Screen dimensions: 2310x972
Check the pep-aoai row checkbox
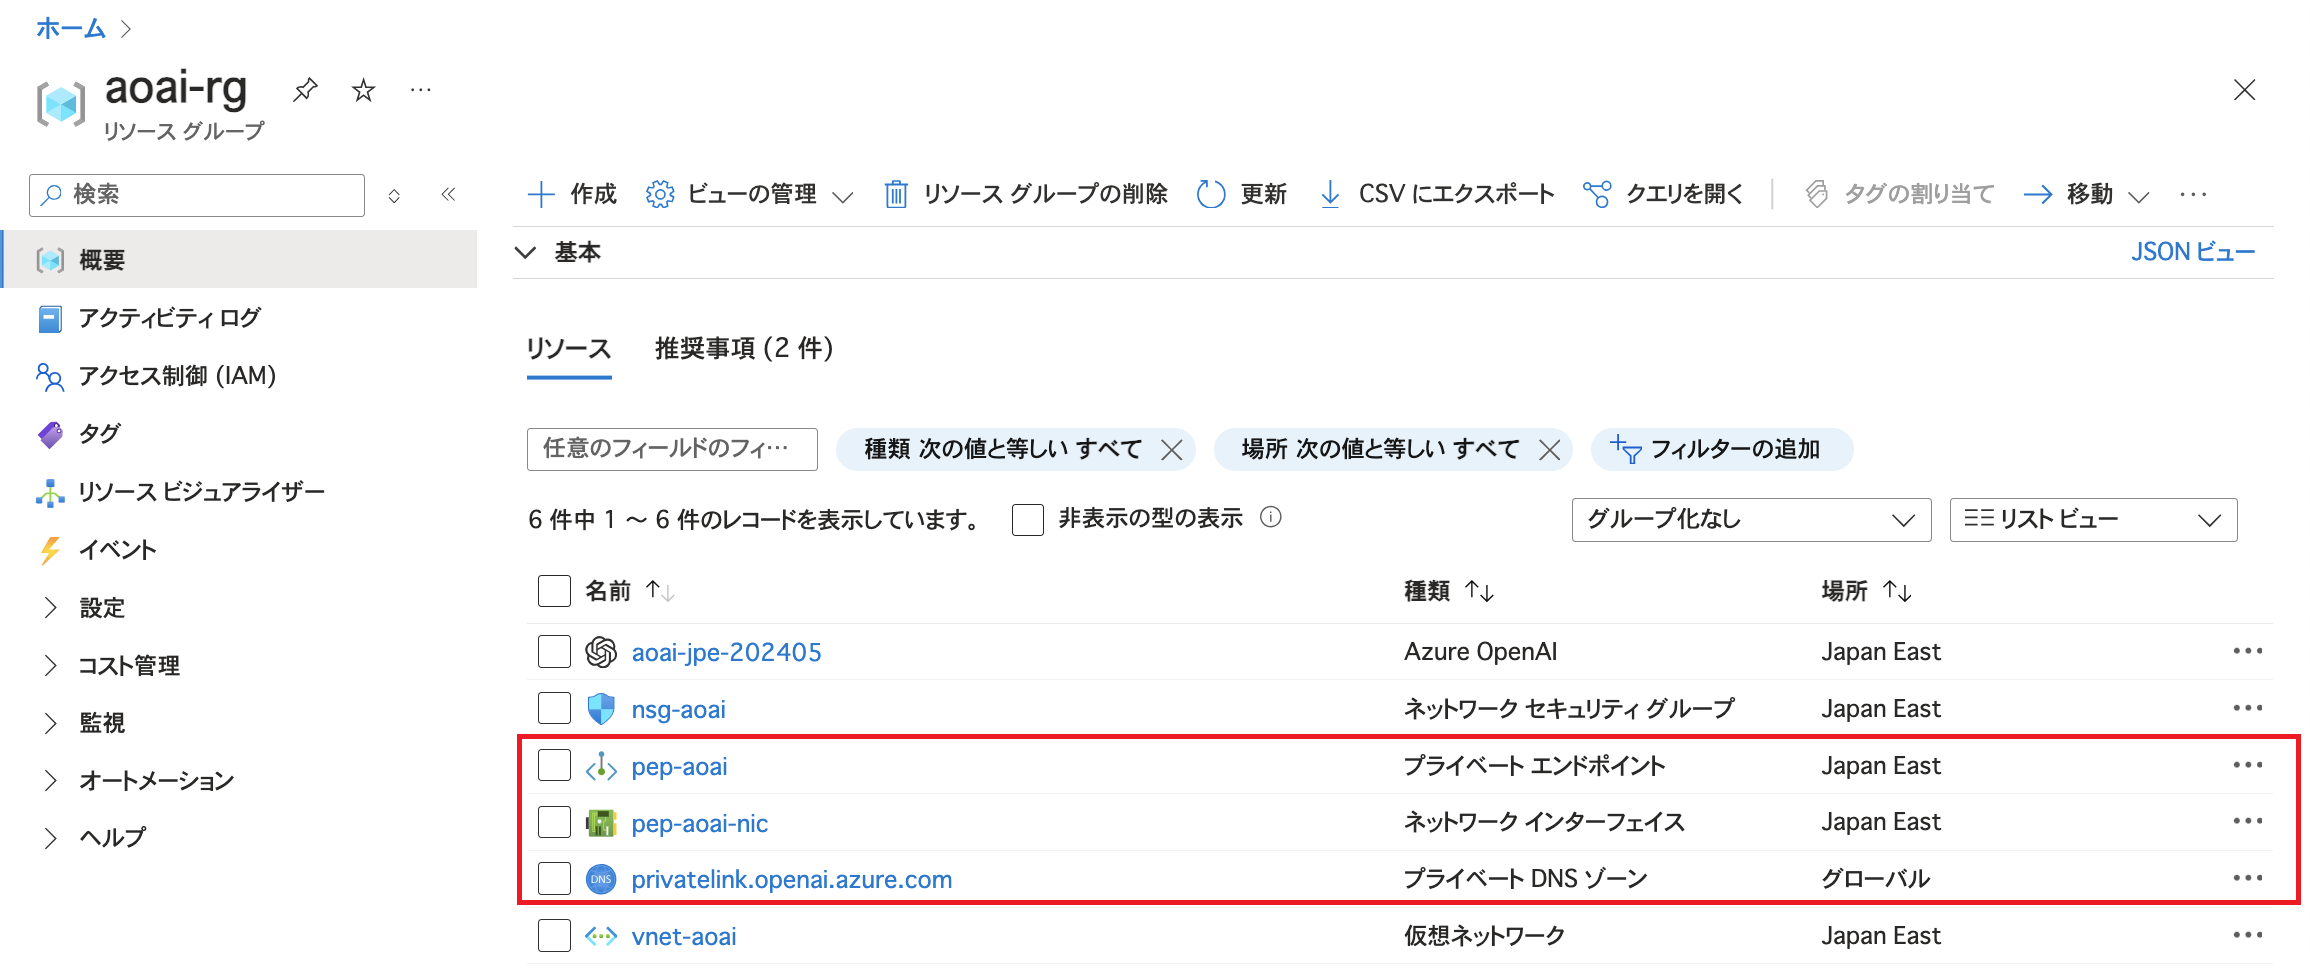click(x=554, y=766)
